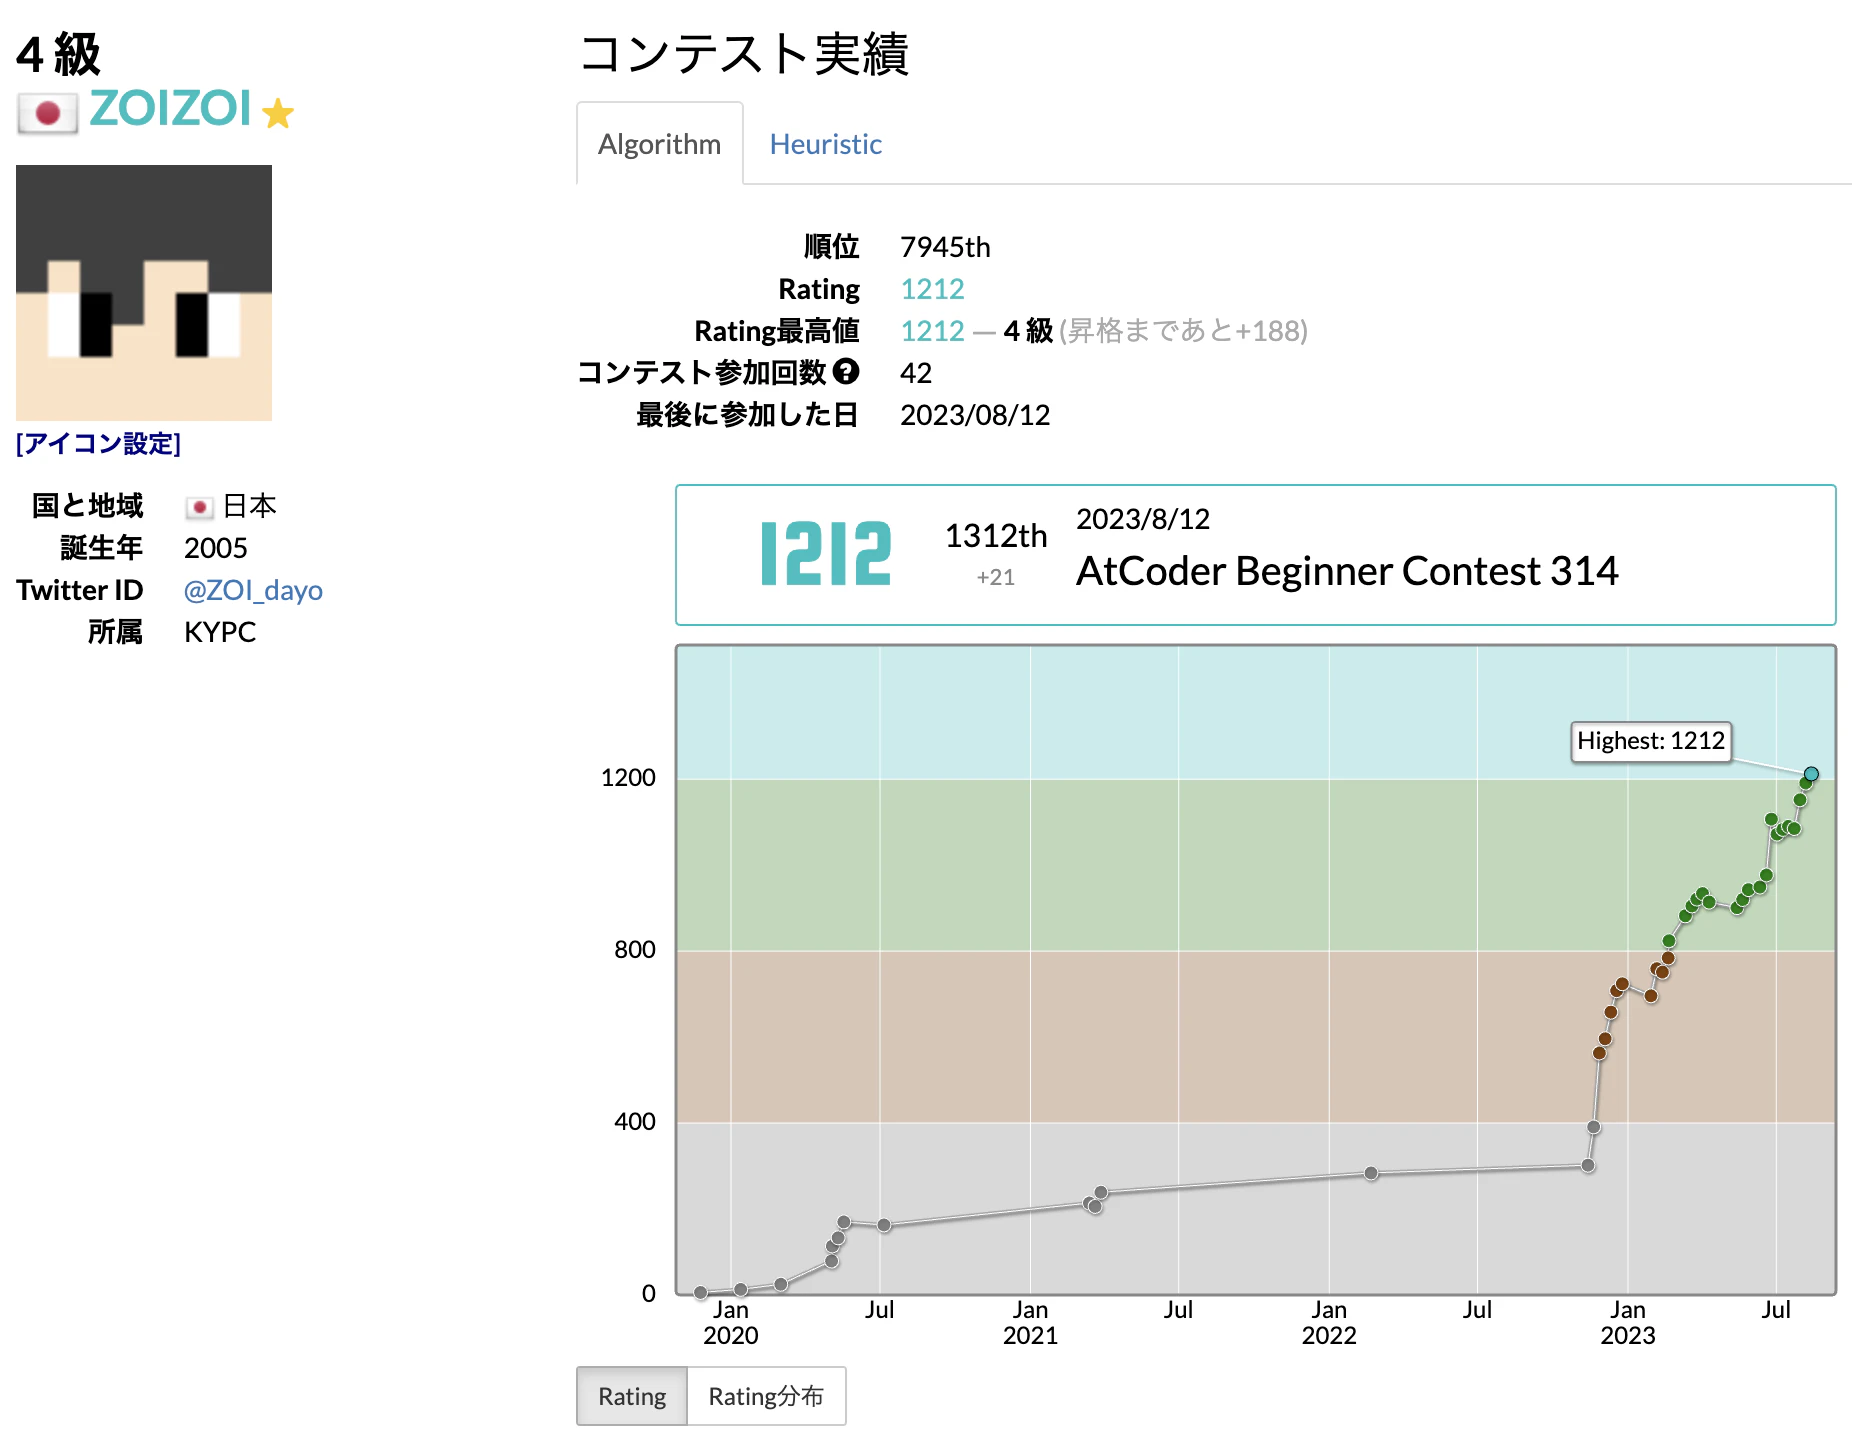The image size is (1852, 1442).
Task: Click the affiliation value KYPC
Action: (x=220, y=632)
